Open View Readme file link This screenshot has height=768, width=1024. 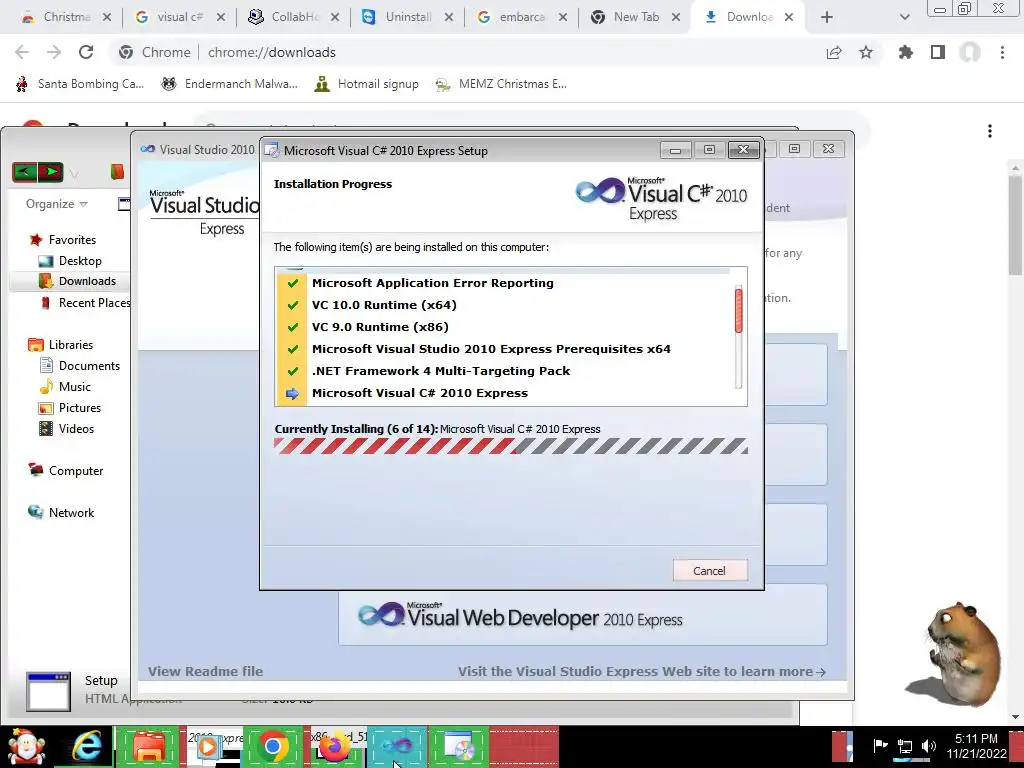(205, 671)
